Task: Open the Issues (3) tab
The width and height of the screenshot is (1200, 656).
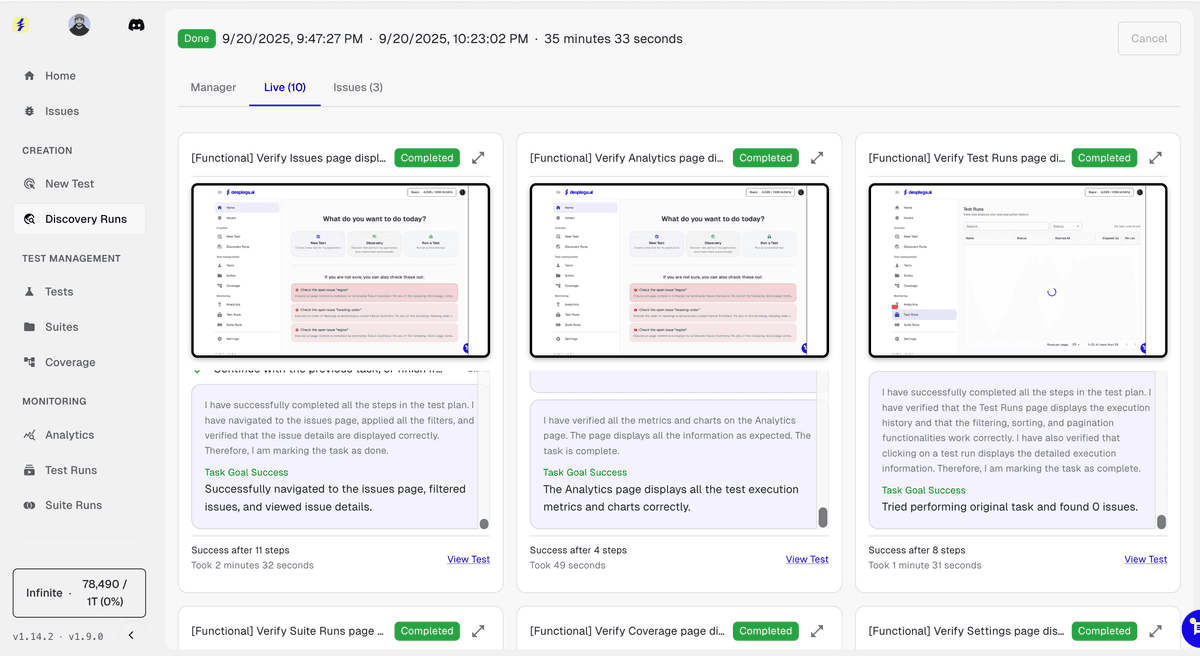Action: (357, 87)
